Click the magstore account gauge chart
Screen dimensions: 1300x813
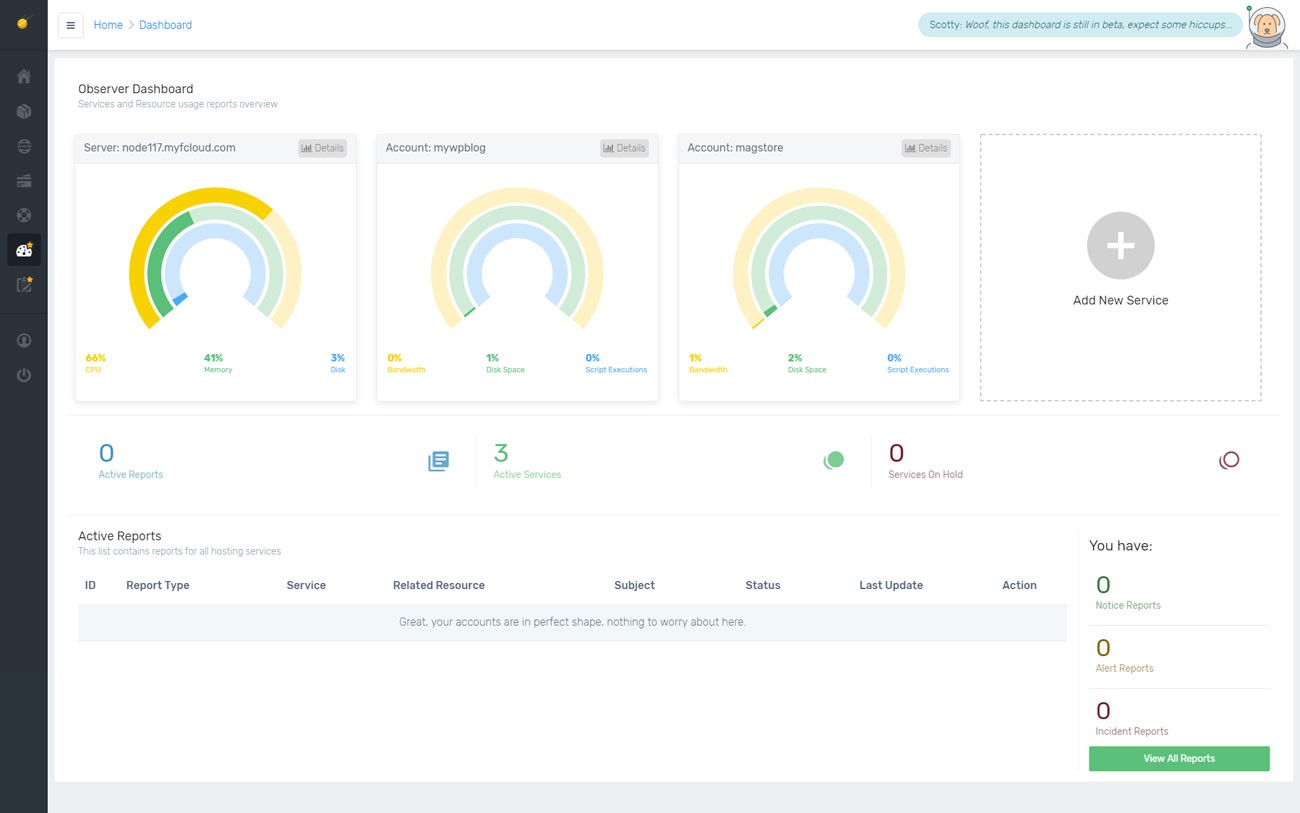(x=819, y=258)
